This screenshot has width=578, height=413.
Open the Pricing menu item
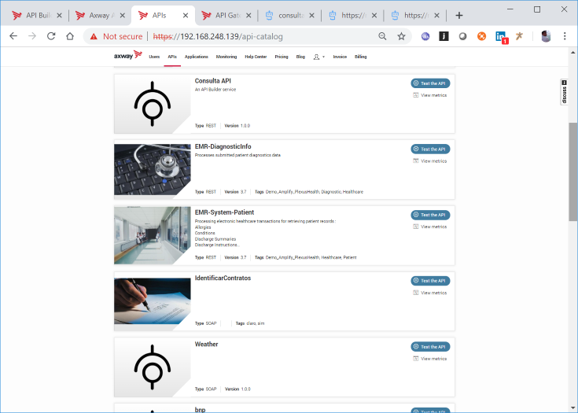281,57
